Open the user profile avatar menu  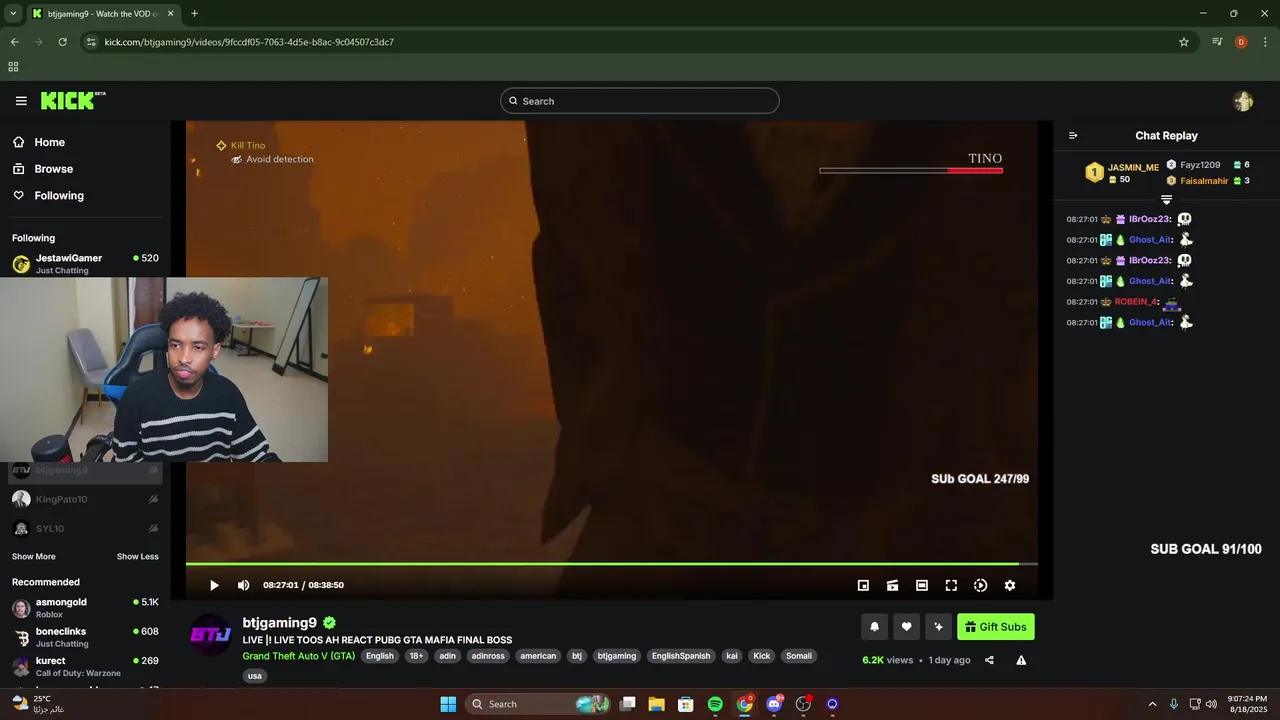click(x=1243, y=101)
